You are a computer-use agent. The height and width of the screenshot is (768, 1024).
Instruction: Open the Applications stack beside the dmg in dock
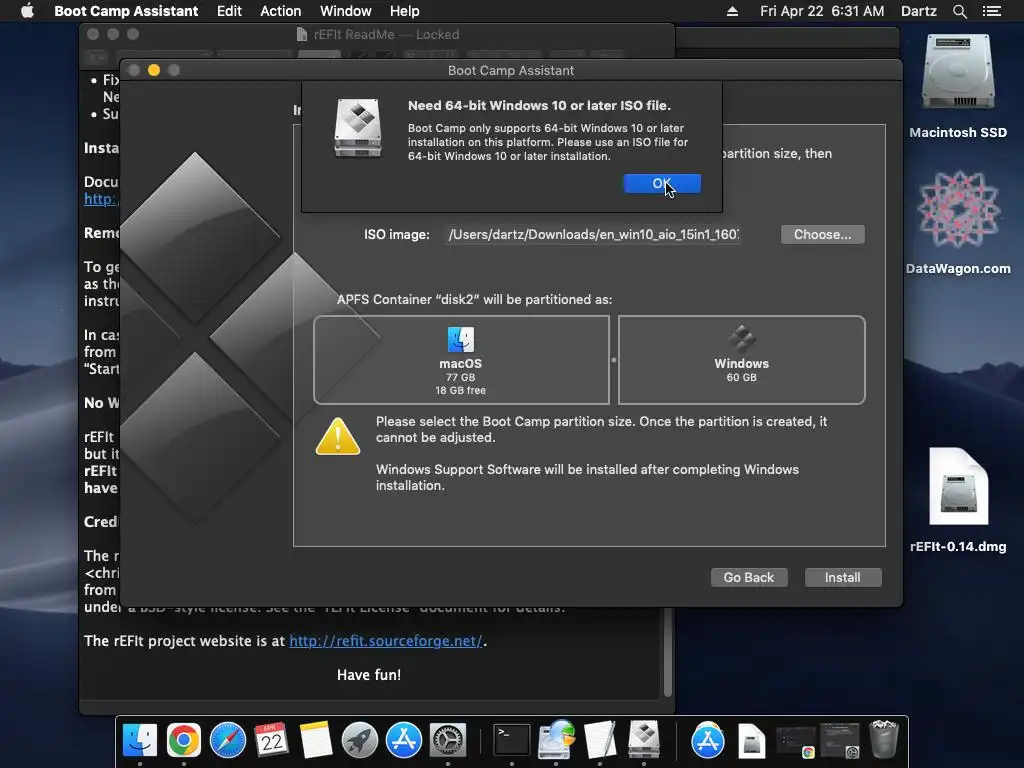tap(708, 741)
